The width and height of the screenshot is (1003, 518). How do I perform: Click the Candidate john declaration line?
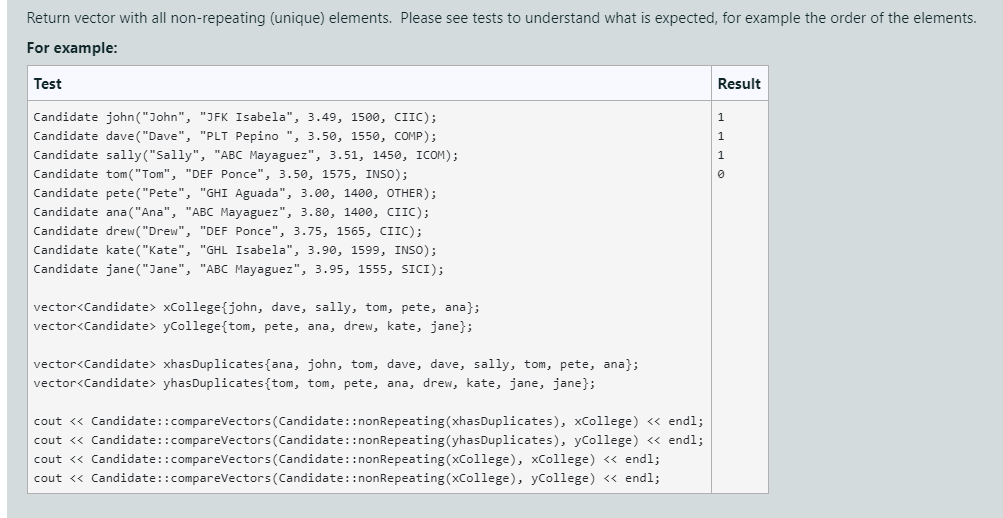click(235, 117)
